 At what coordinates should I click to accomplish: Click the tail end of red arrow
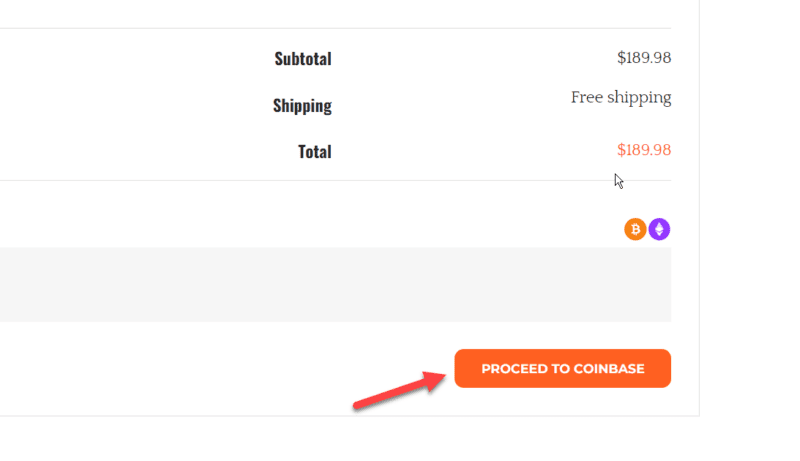358,405
